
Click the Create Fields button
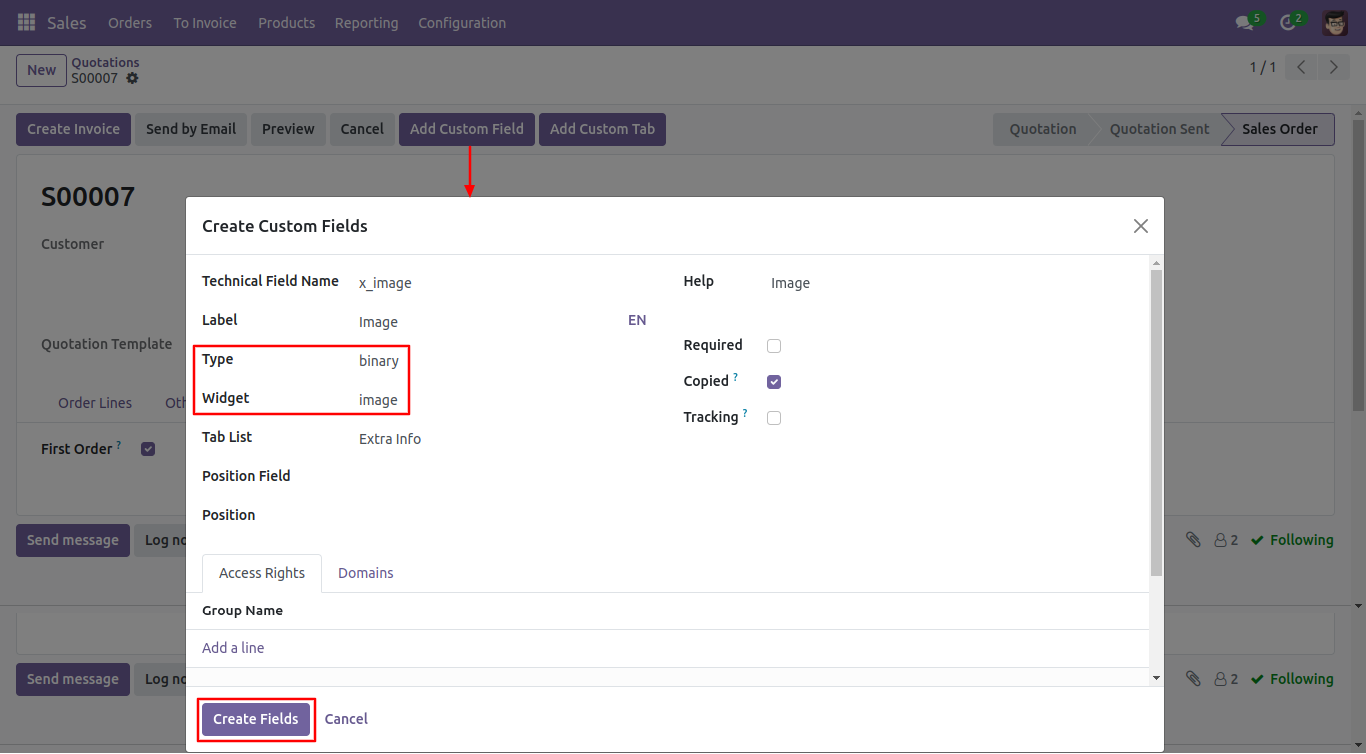[x=256, y=719]
